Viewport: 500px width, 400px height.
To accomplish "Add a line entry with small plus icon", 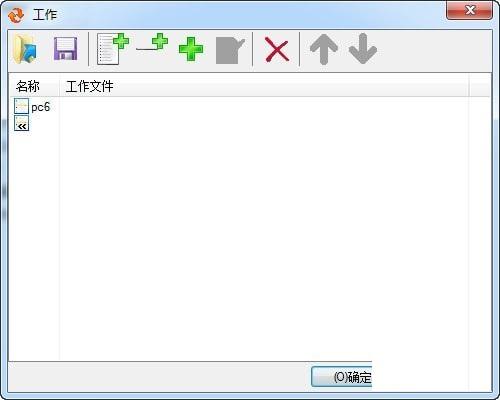I will 152,42.
